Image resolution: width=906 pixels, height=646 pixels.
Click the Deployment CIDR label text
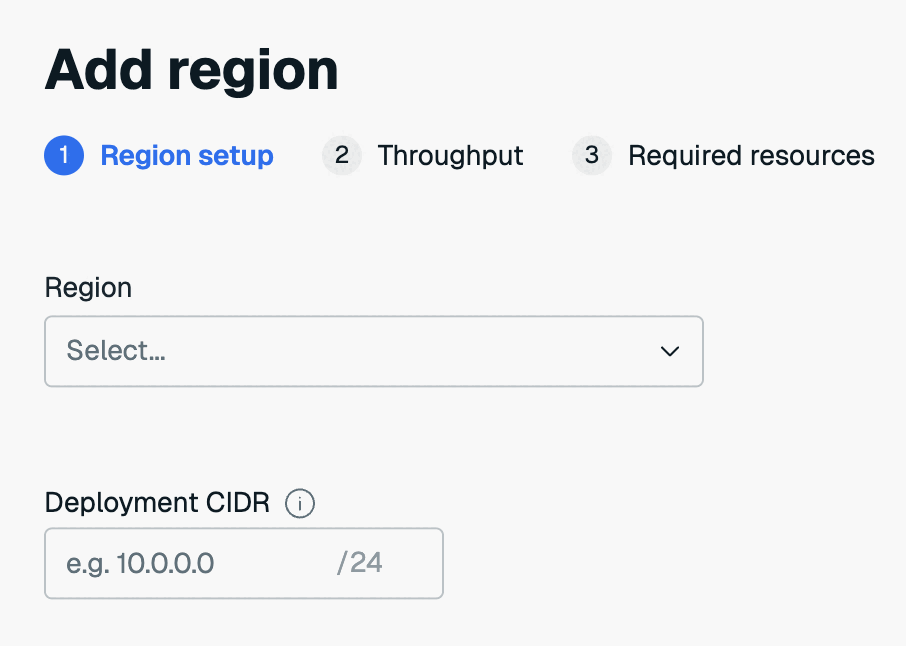point(157,503)
